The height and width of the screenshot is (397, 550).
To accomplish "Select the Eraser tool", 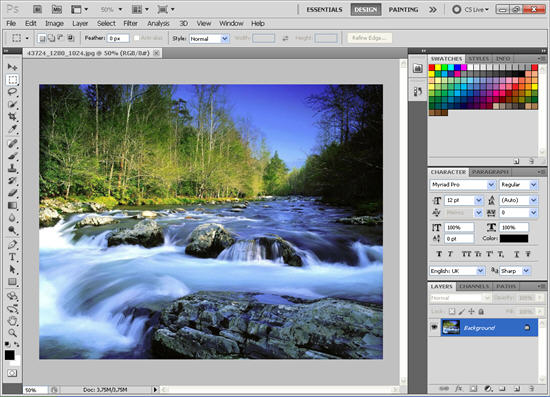I will pyautogui.click(x=12, y=193).
